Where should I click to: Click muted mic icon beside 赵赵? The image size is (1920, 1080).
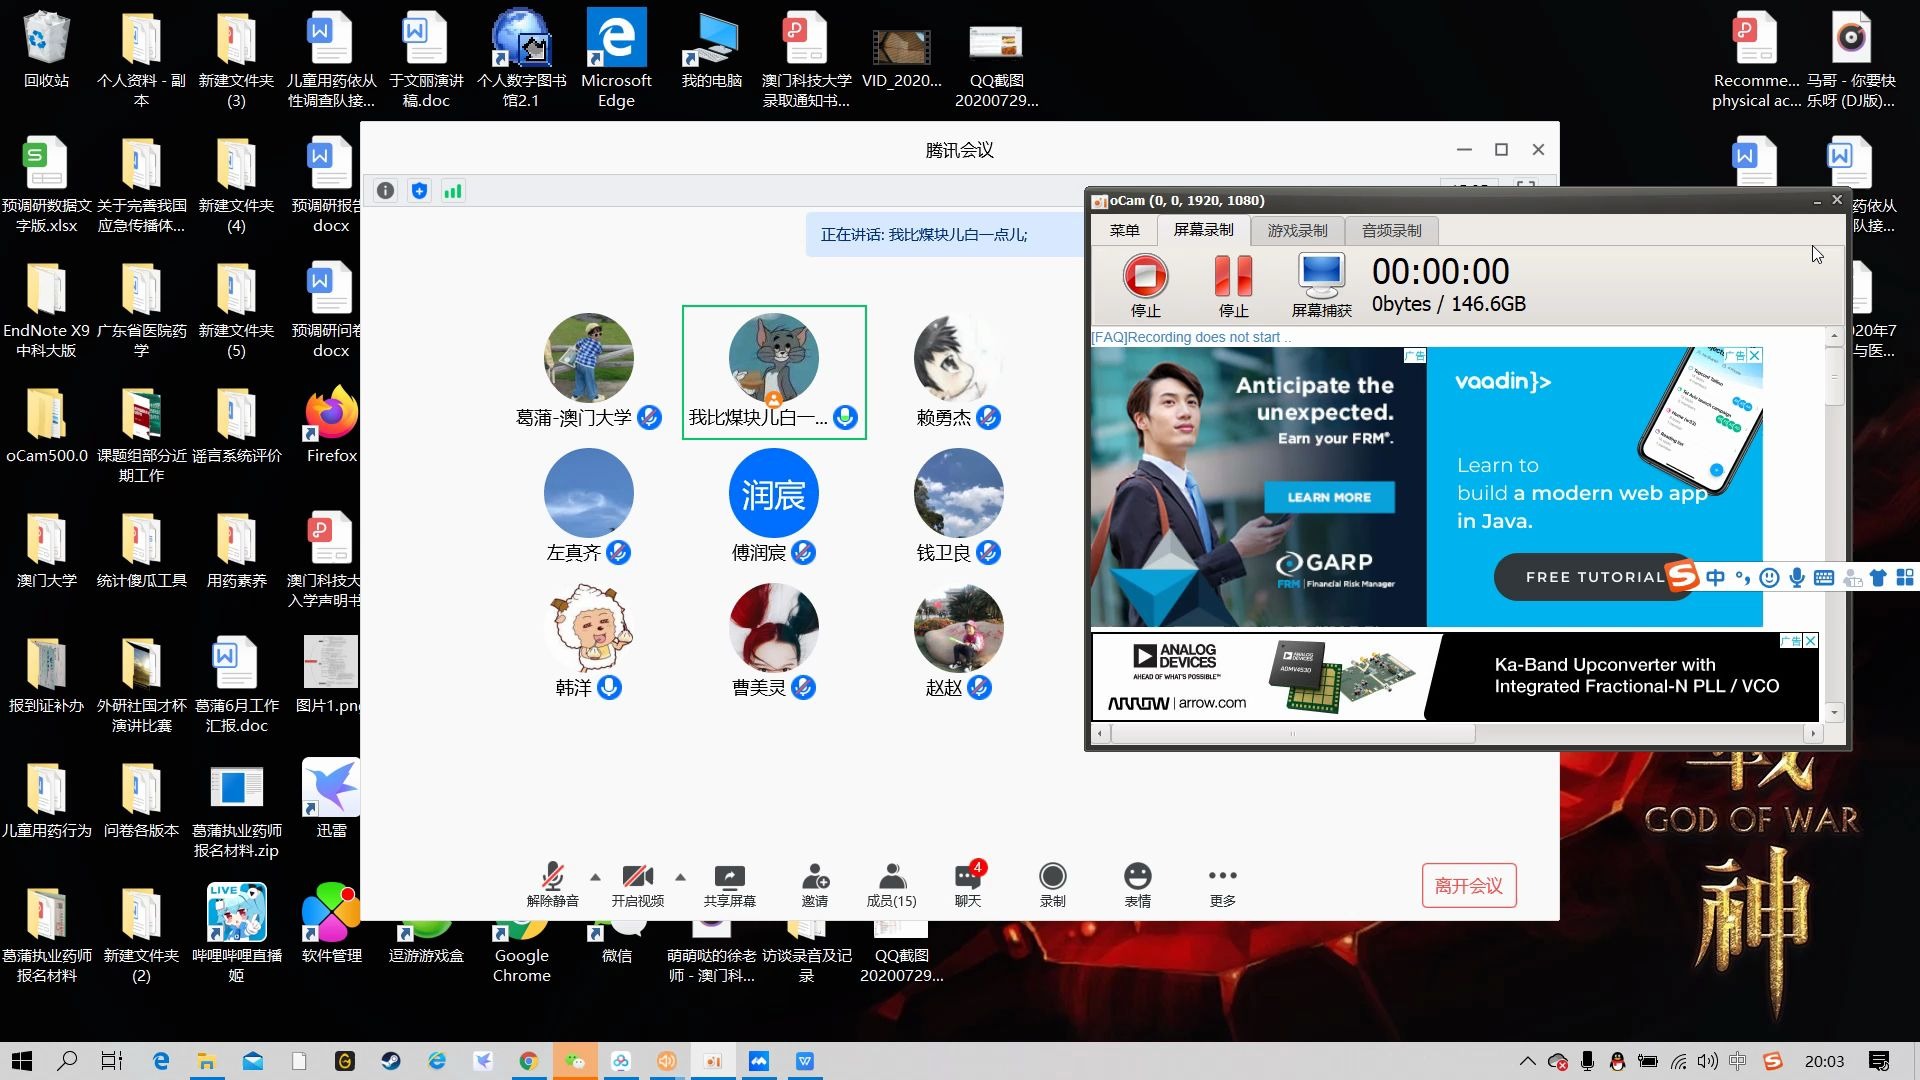coord(980,687)
